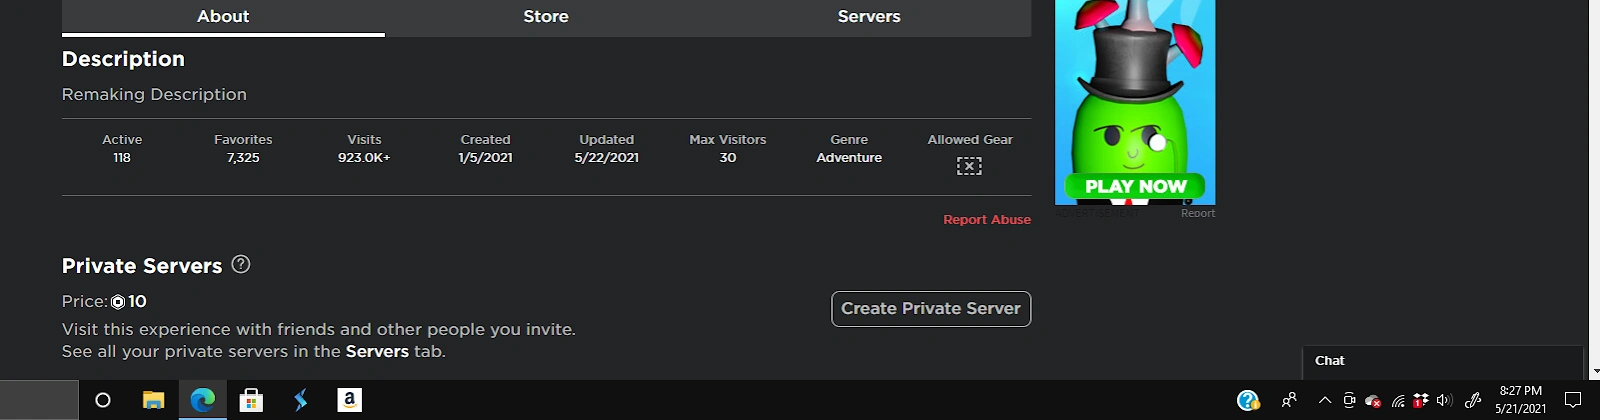Click the Microsoft Edge taskbar icon
Screen dimensions: 1600x420
203,401
